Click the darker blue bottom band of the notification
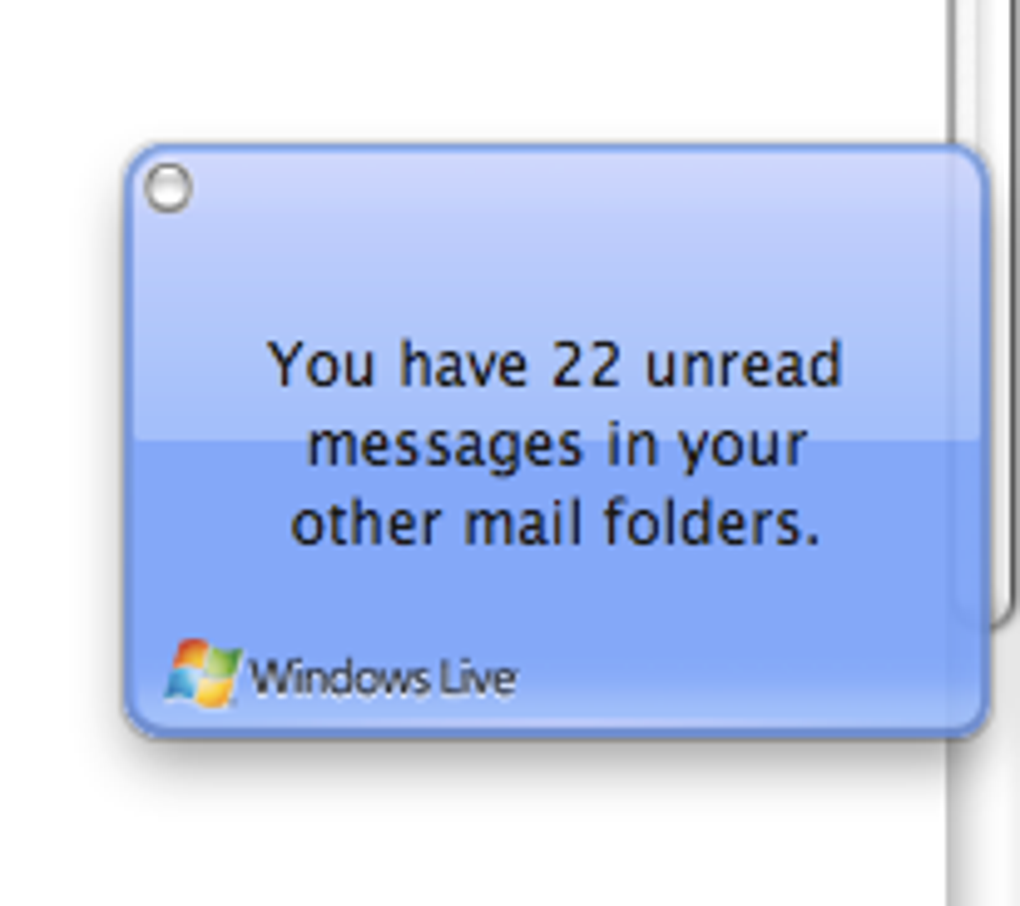Image resolution: width=1020 pixels, height=906 pixels. coord(557,585)
